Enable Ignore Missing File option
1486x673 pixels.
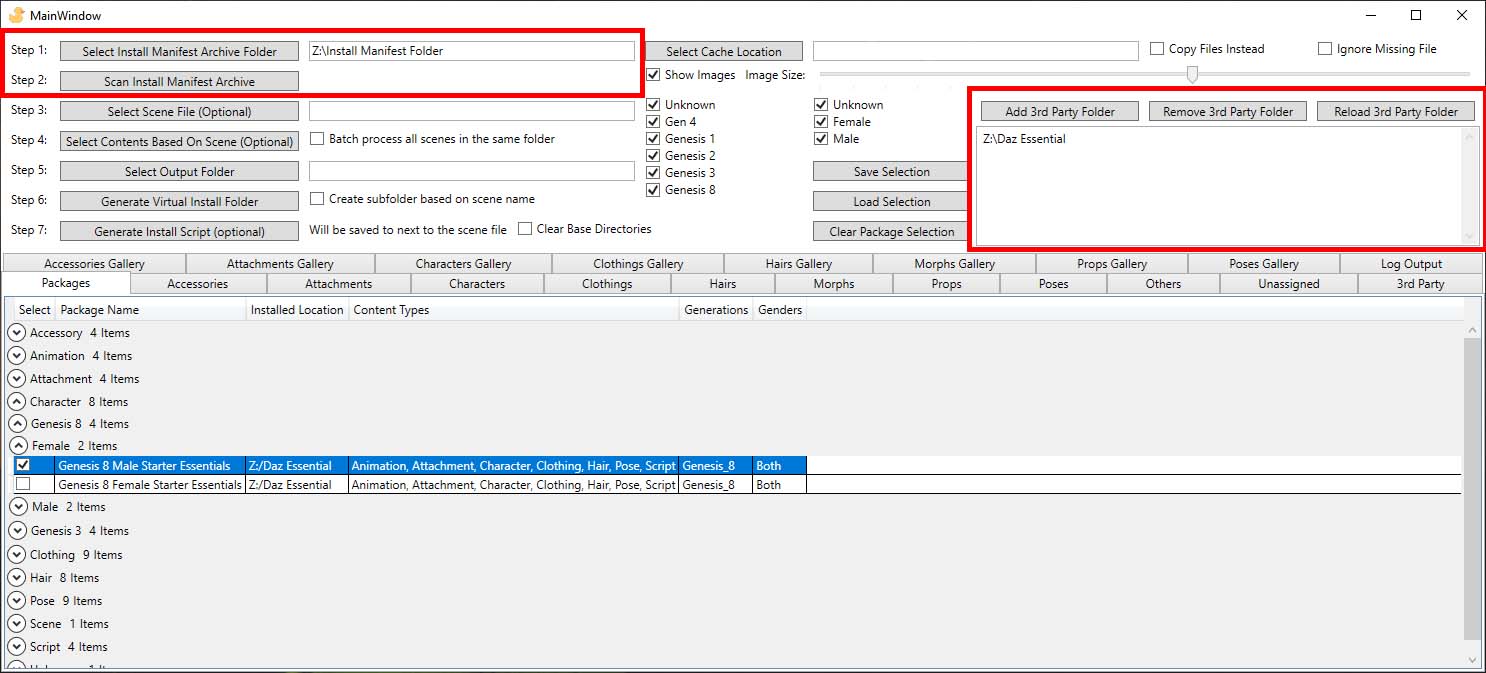[x=1325, y=48]
